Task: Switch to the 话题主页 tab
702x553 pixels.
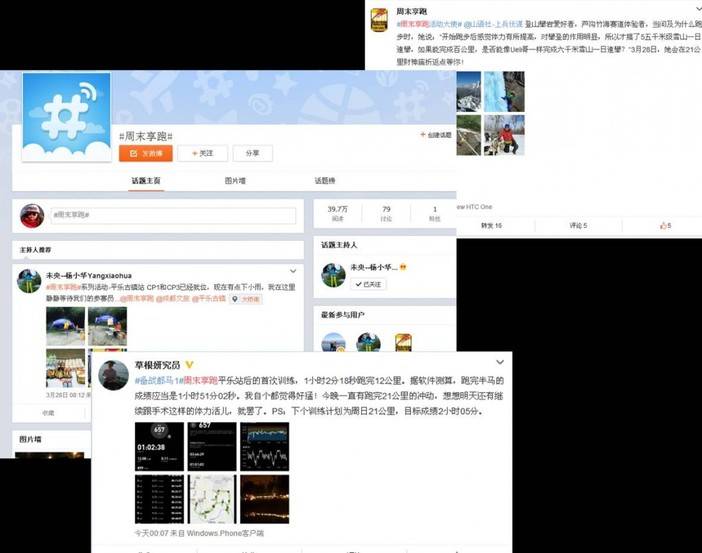Action: (146, 180)
